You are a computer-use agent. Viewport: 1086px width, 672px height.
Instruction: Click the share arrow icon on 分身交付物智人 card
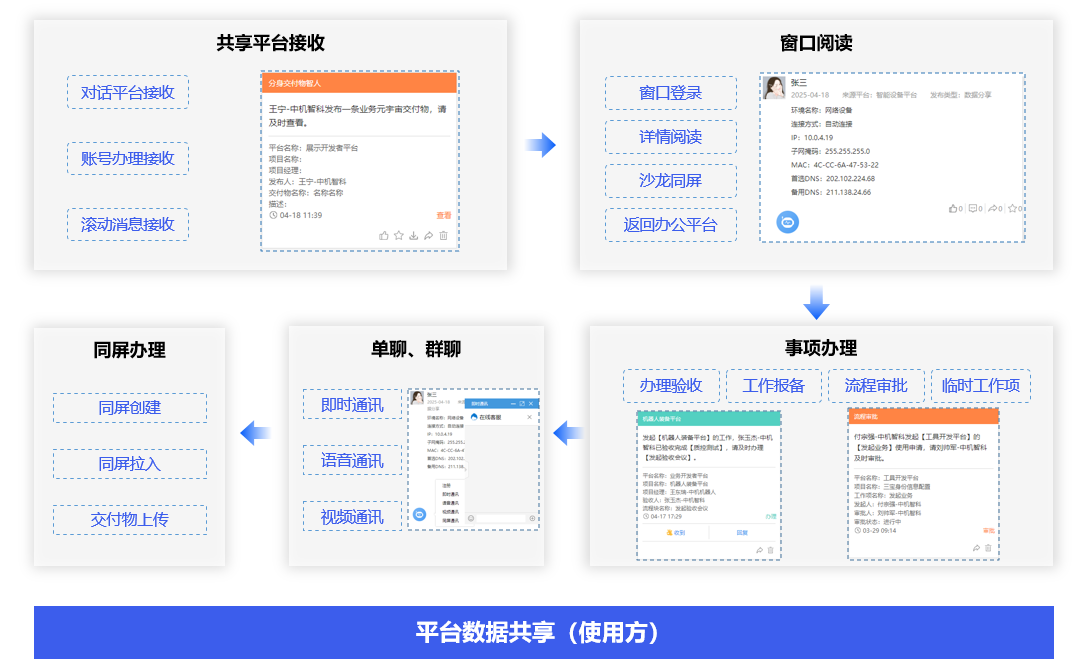[x=429, y=236]
